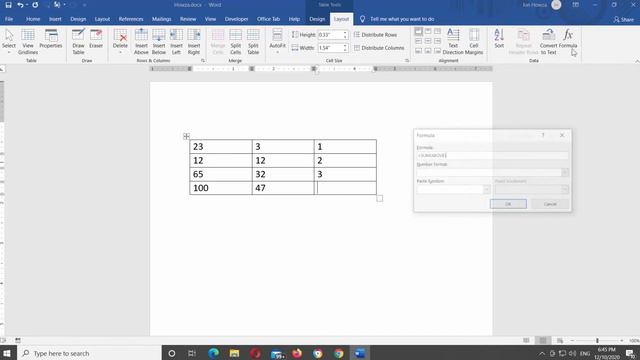Click Split Table
The width and height of the screenshot is (640, 360).
tap(253, 42)
